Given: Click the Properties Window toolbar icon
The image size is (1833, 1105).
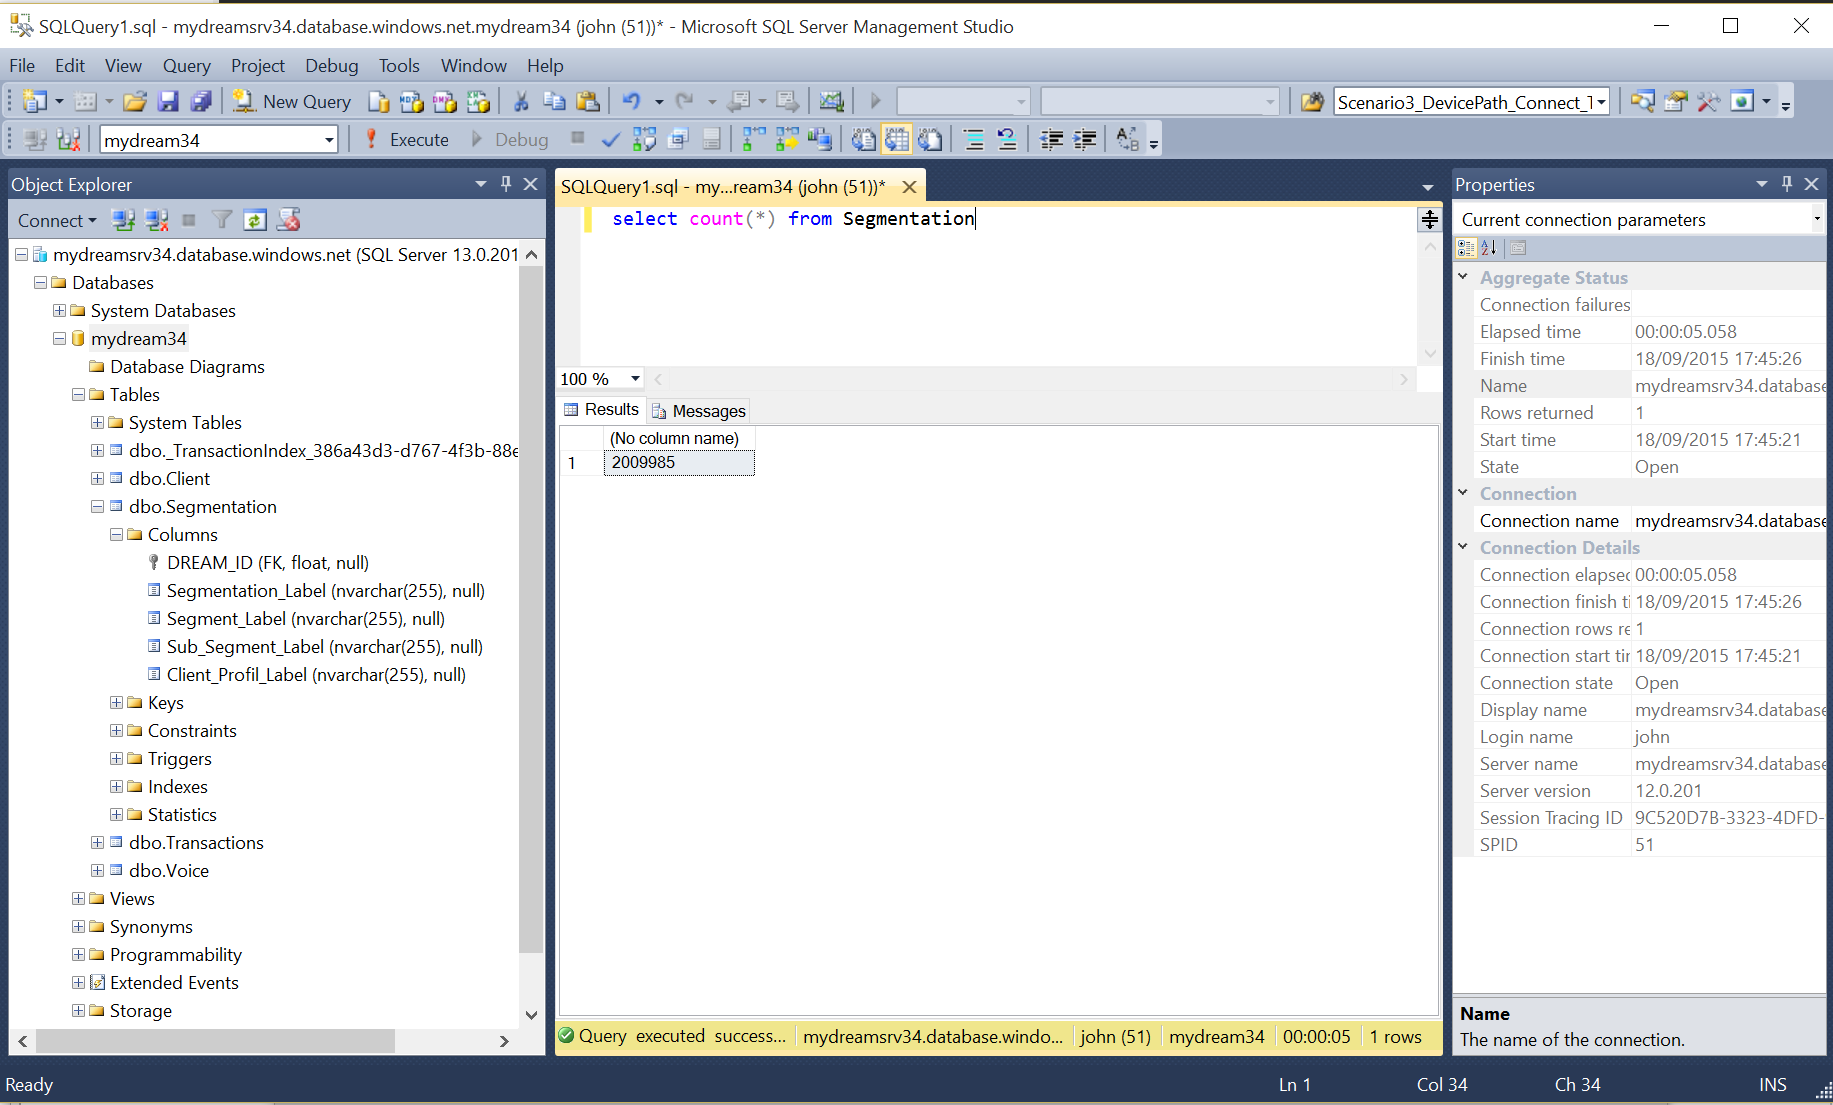Looking at the screenshot, I should pyautogui.click(x=1675, y=101).
